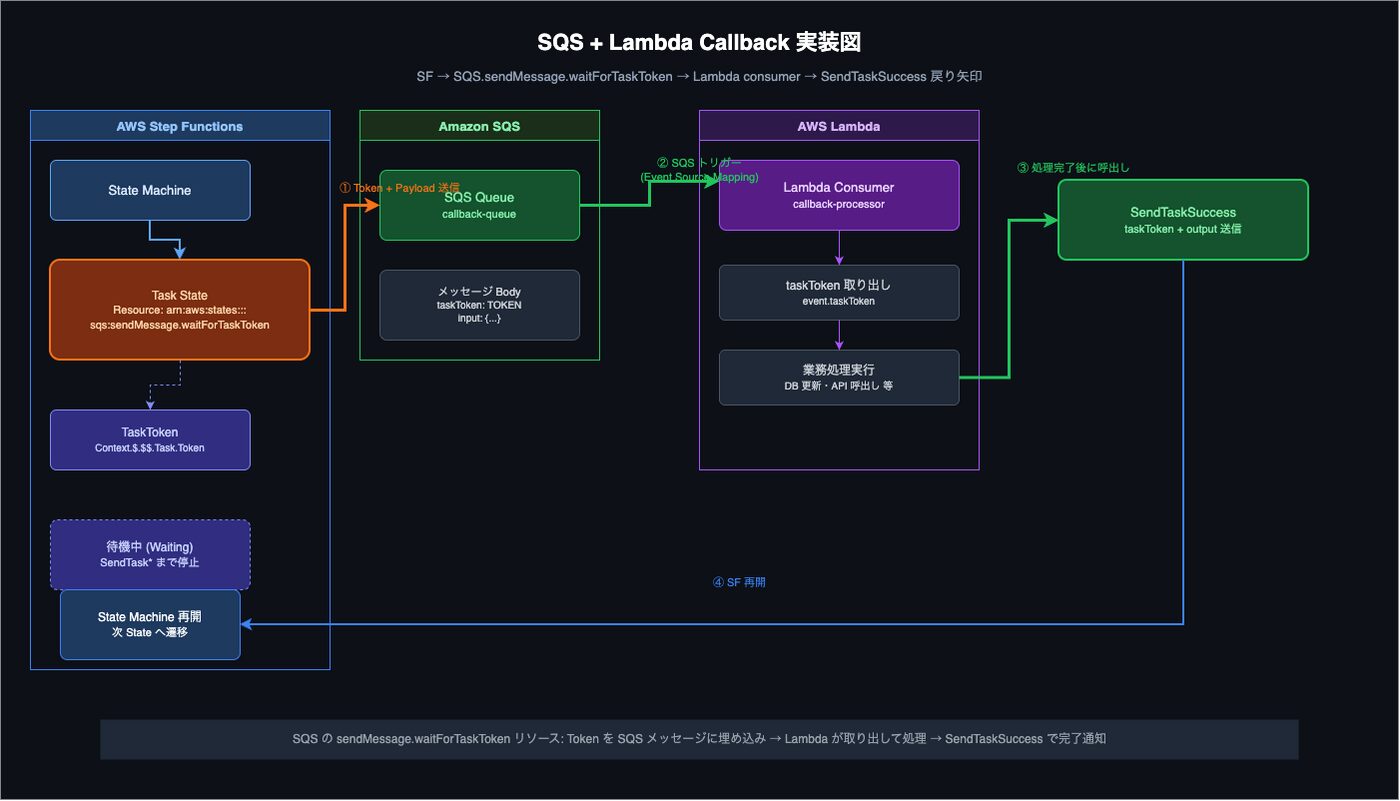Viewport: 1400px width, 801px height.
Task: Click the SendTask* まで停止 text
Action: (150, 562)
